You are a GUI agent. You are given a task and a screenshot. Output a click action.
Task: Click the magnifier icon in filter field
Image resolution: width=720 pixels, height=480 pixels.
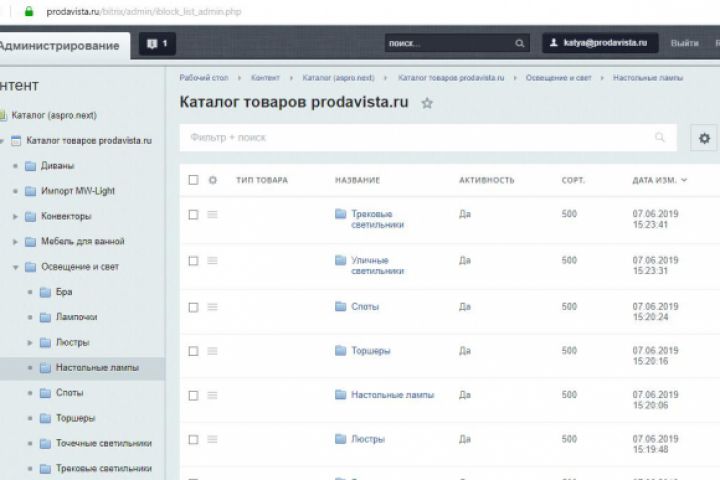click(659, 137)
